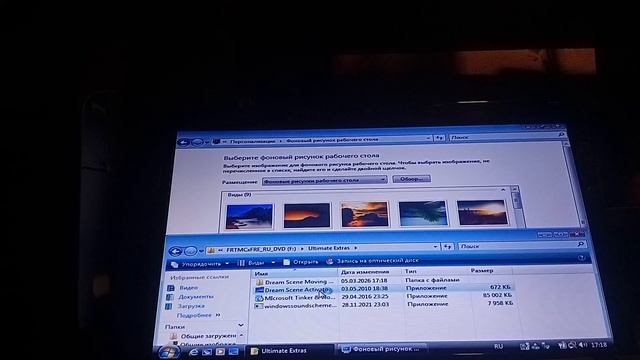Open Видео in favorite links

coord(183,288)
